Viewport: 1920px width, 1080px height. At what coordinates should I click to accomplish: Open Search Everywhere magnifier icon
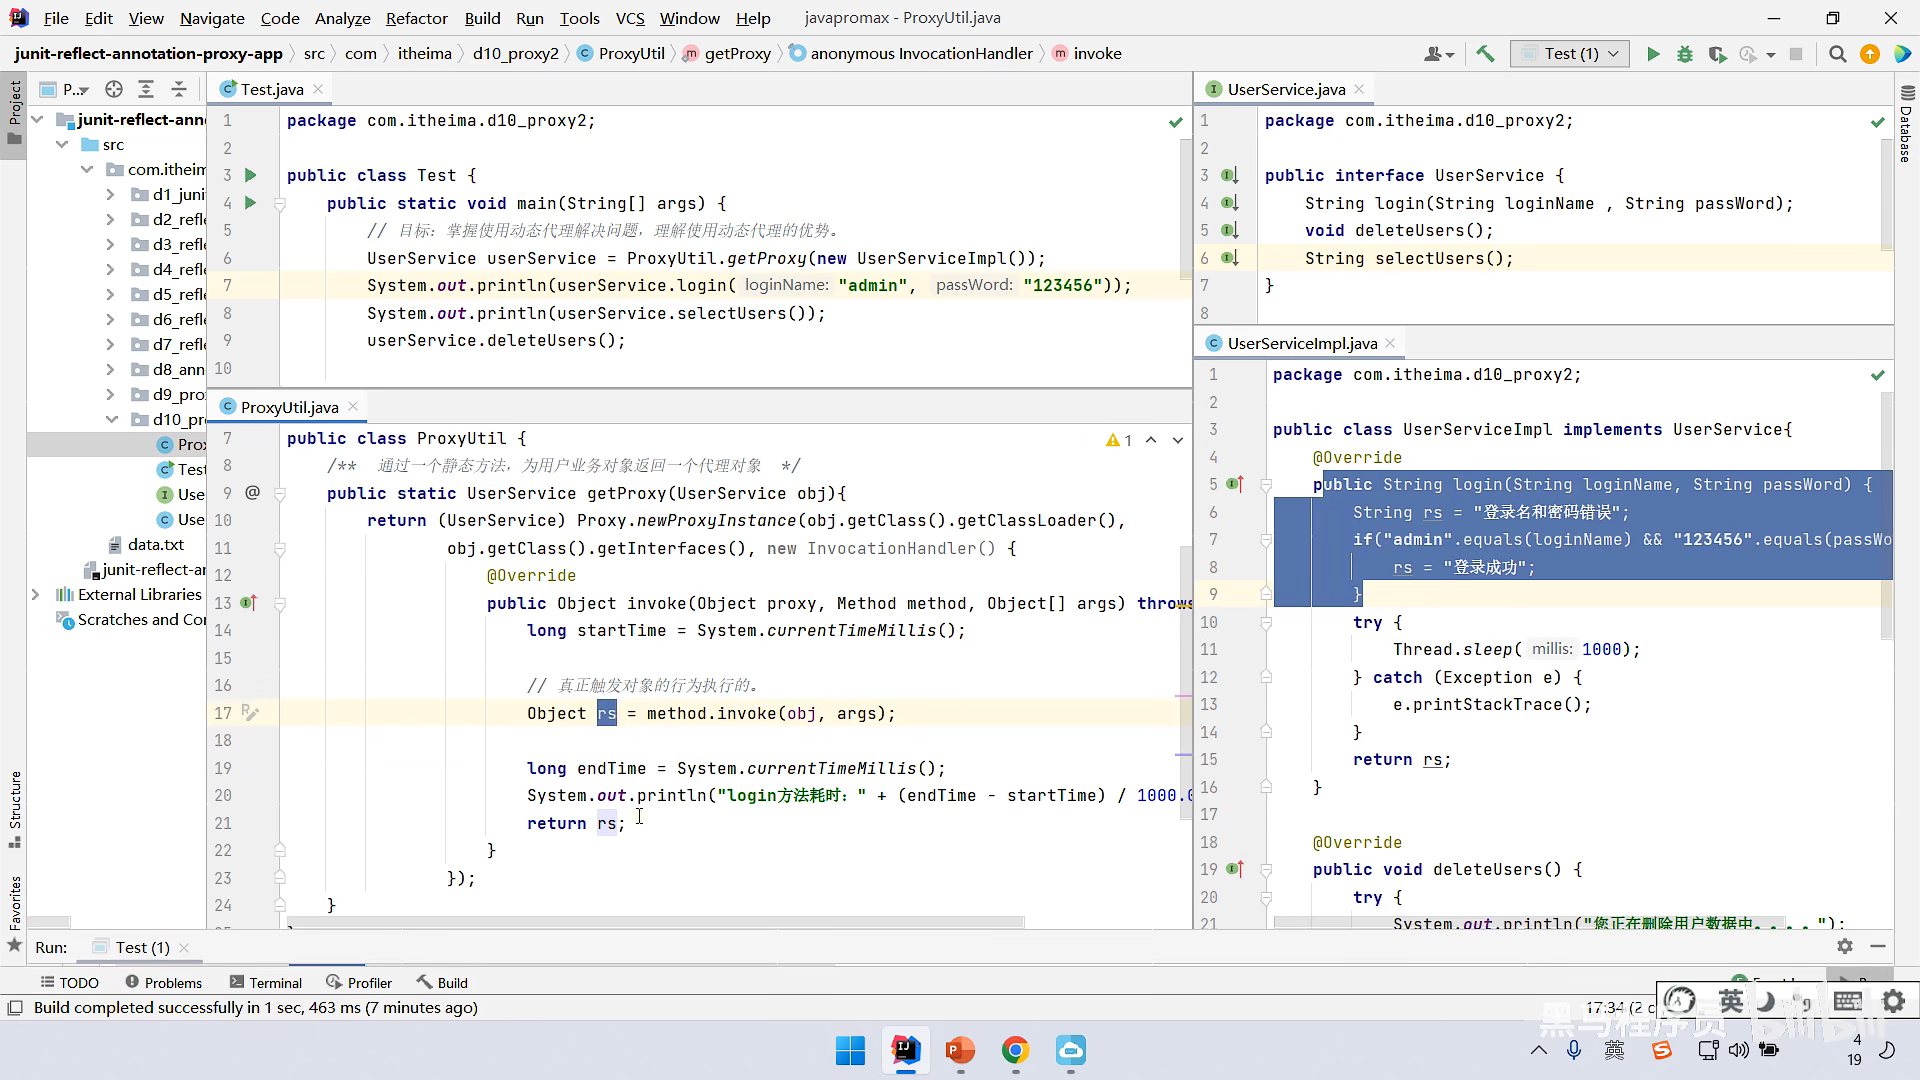1837,54
